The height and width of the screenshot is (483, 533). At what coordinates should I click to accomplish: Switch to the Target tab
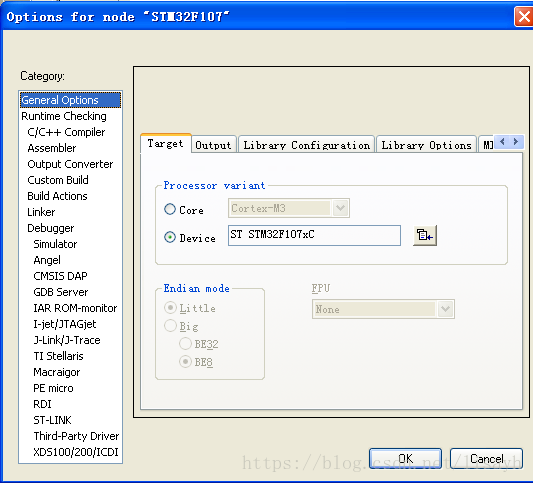[166, 143]
